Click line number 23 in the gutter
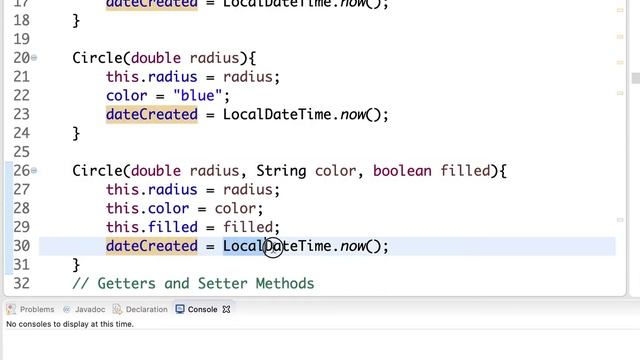 click(21, 114)
